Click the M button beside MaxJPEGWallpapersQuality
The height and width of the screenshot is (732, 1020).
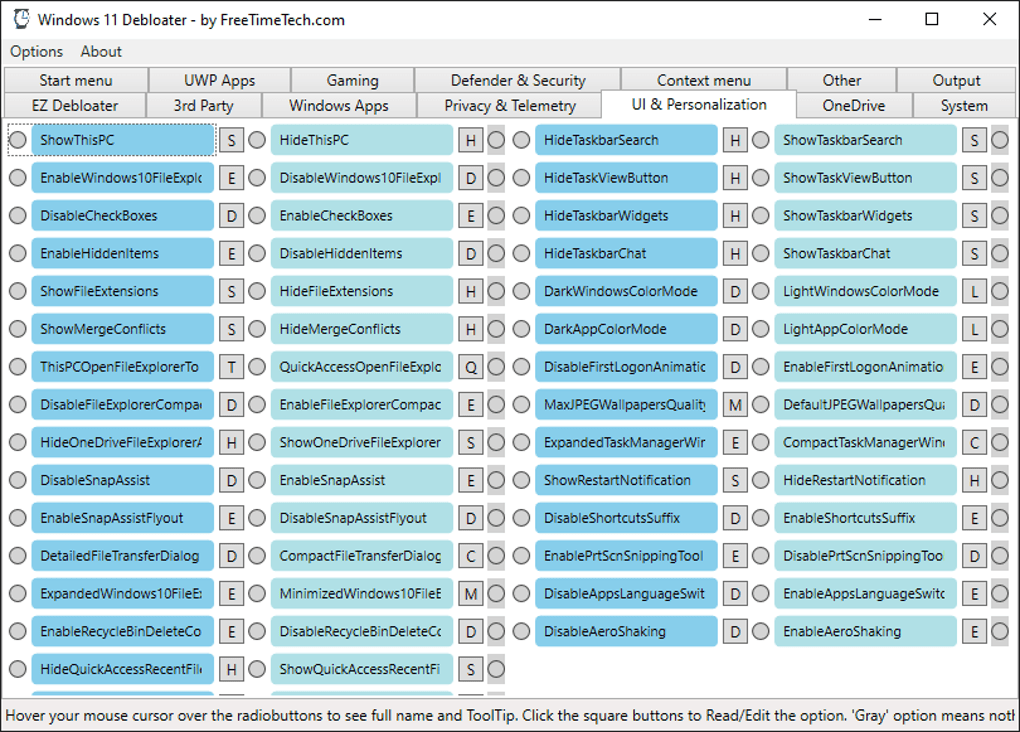tap(735, 405)
